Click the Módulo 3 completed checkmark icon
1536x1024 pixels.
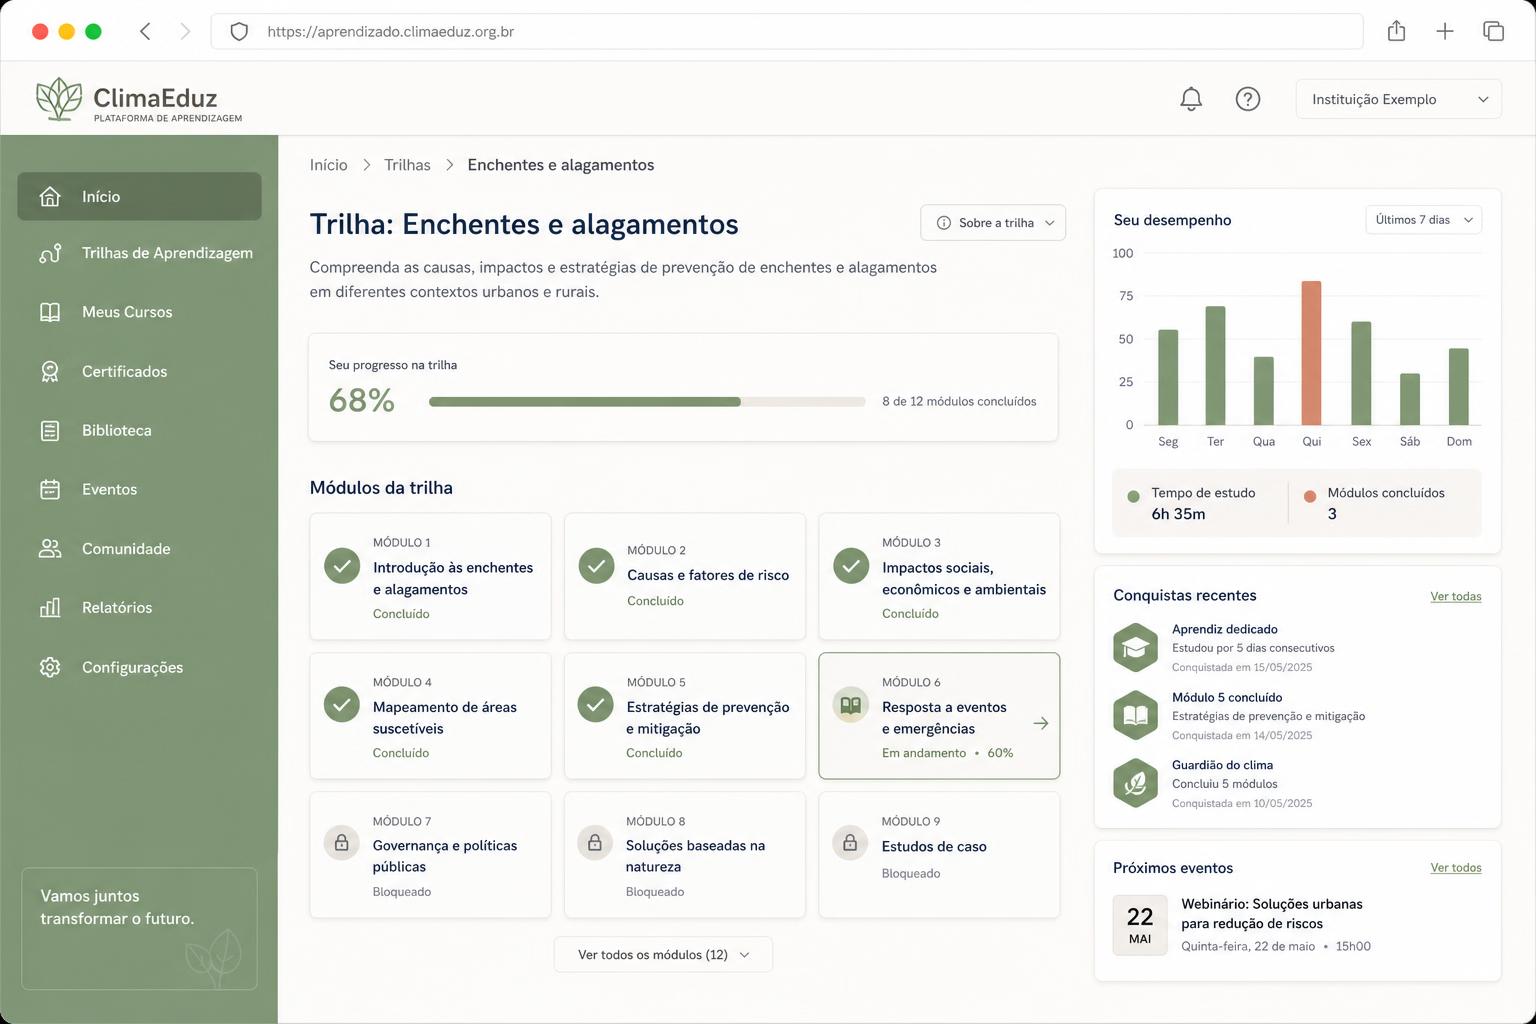[x=851, y=566]
